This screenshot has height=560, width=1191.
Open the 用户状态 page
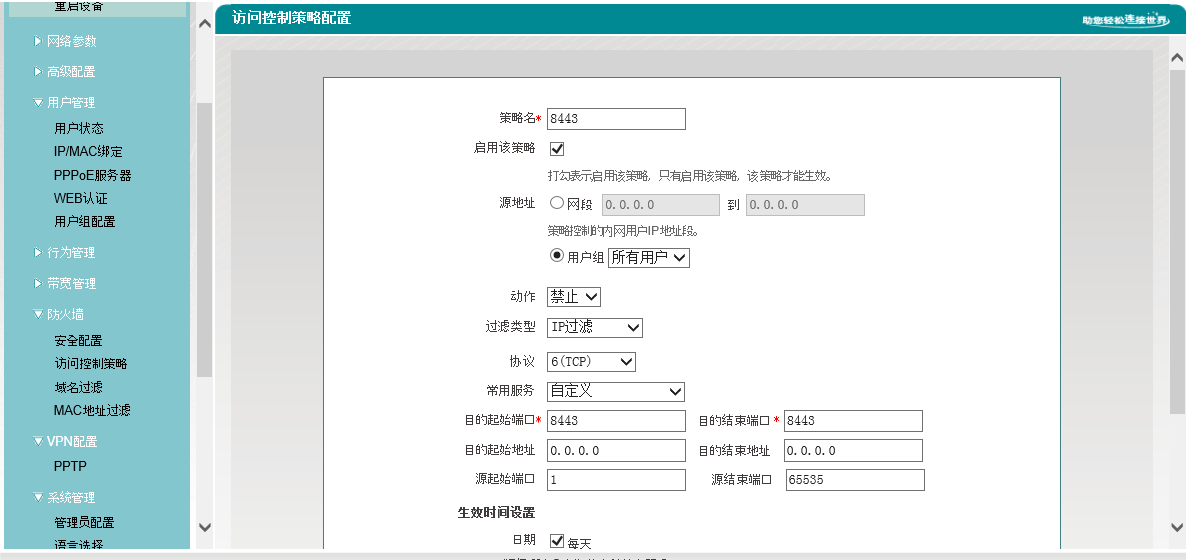tap(79, 128)
